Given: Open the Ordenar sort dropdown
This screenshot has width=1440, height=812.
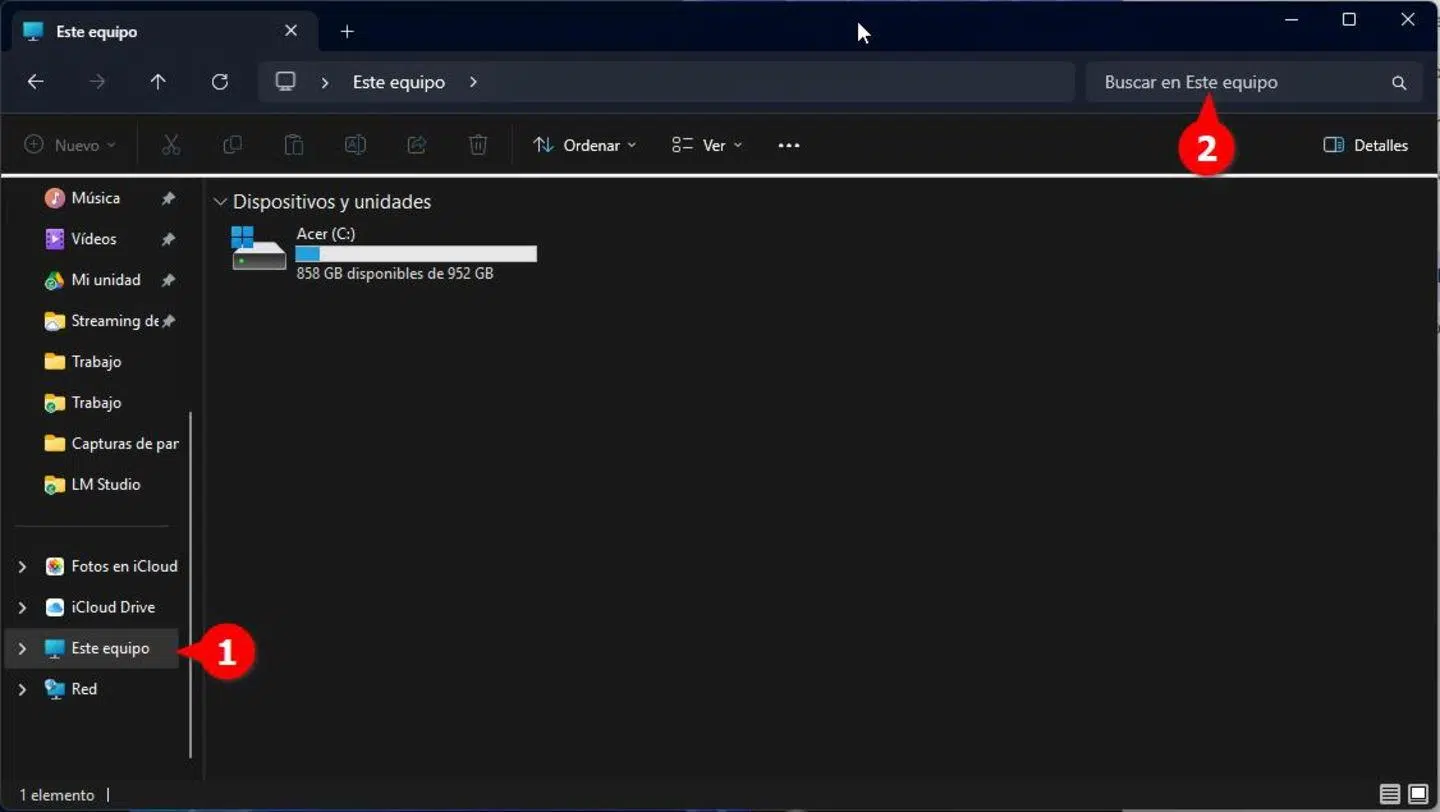Looking at the screenshot, I should pos(585,145).
